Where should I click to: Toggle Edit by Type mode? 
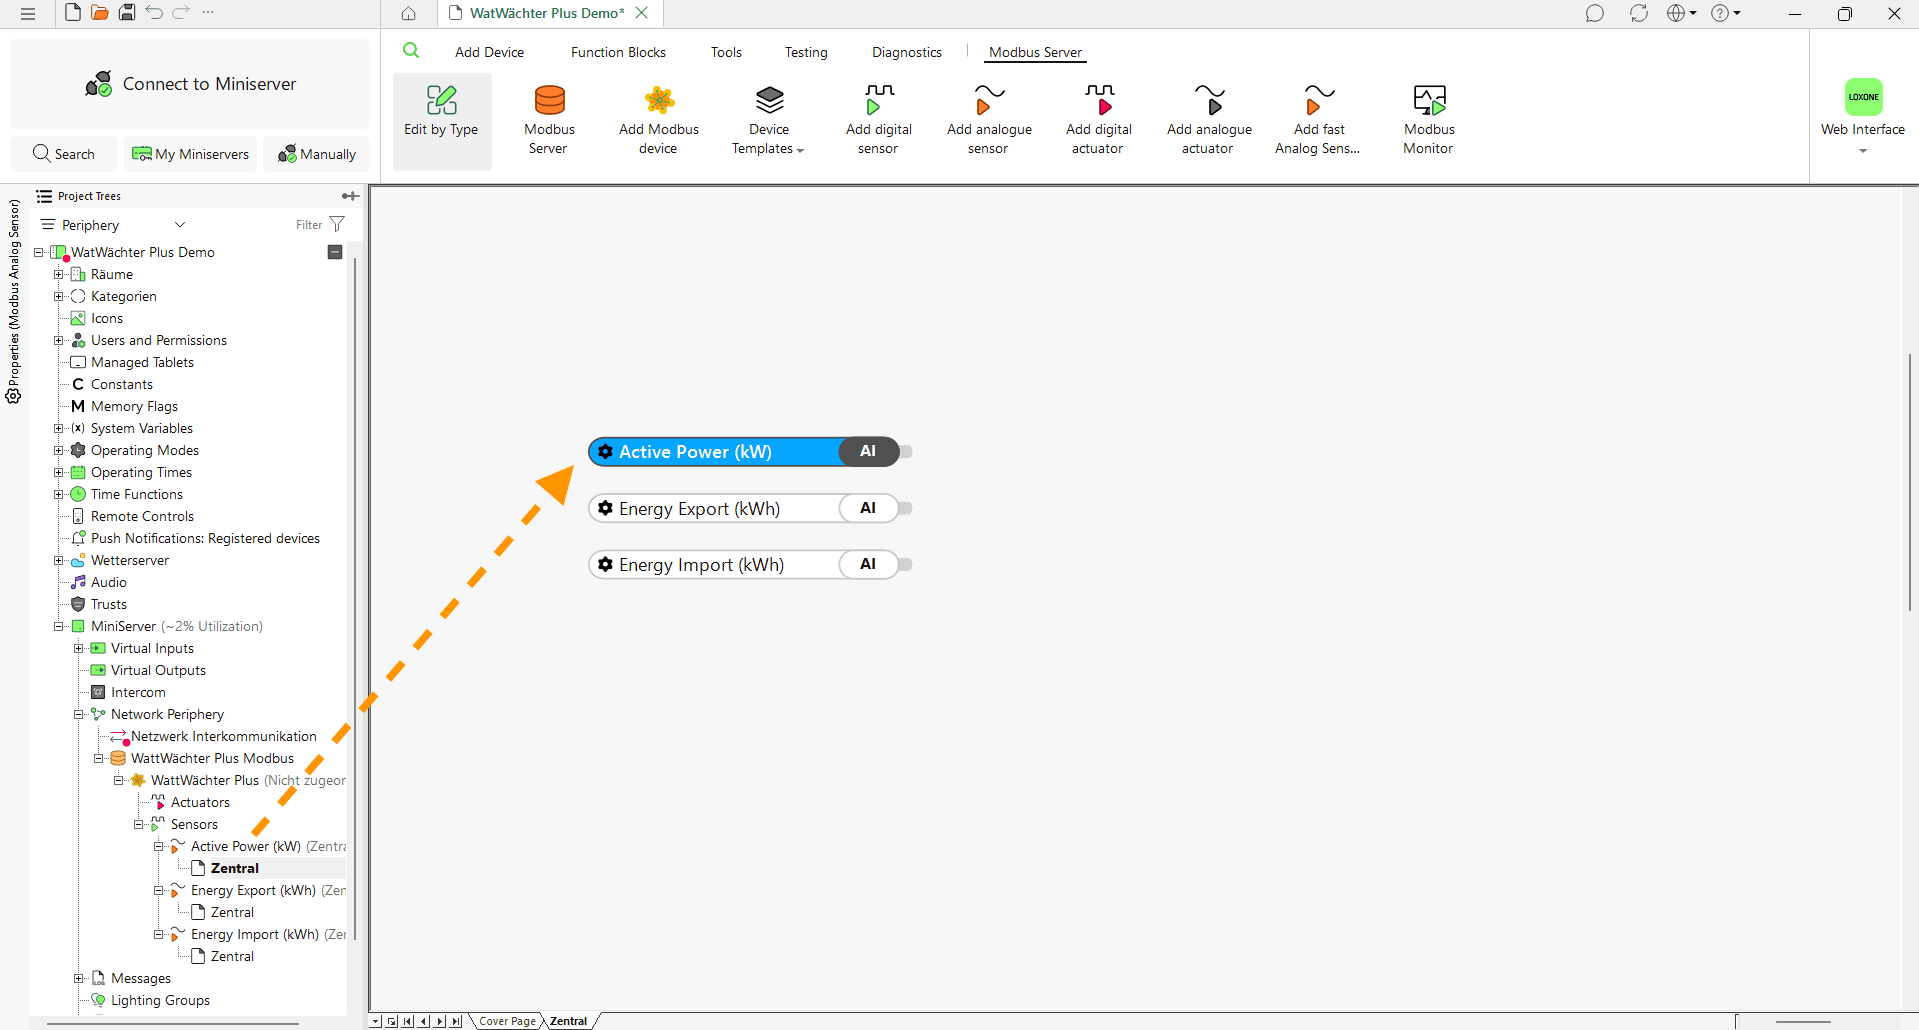coord(441,120)
